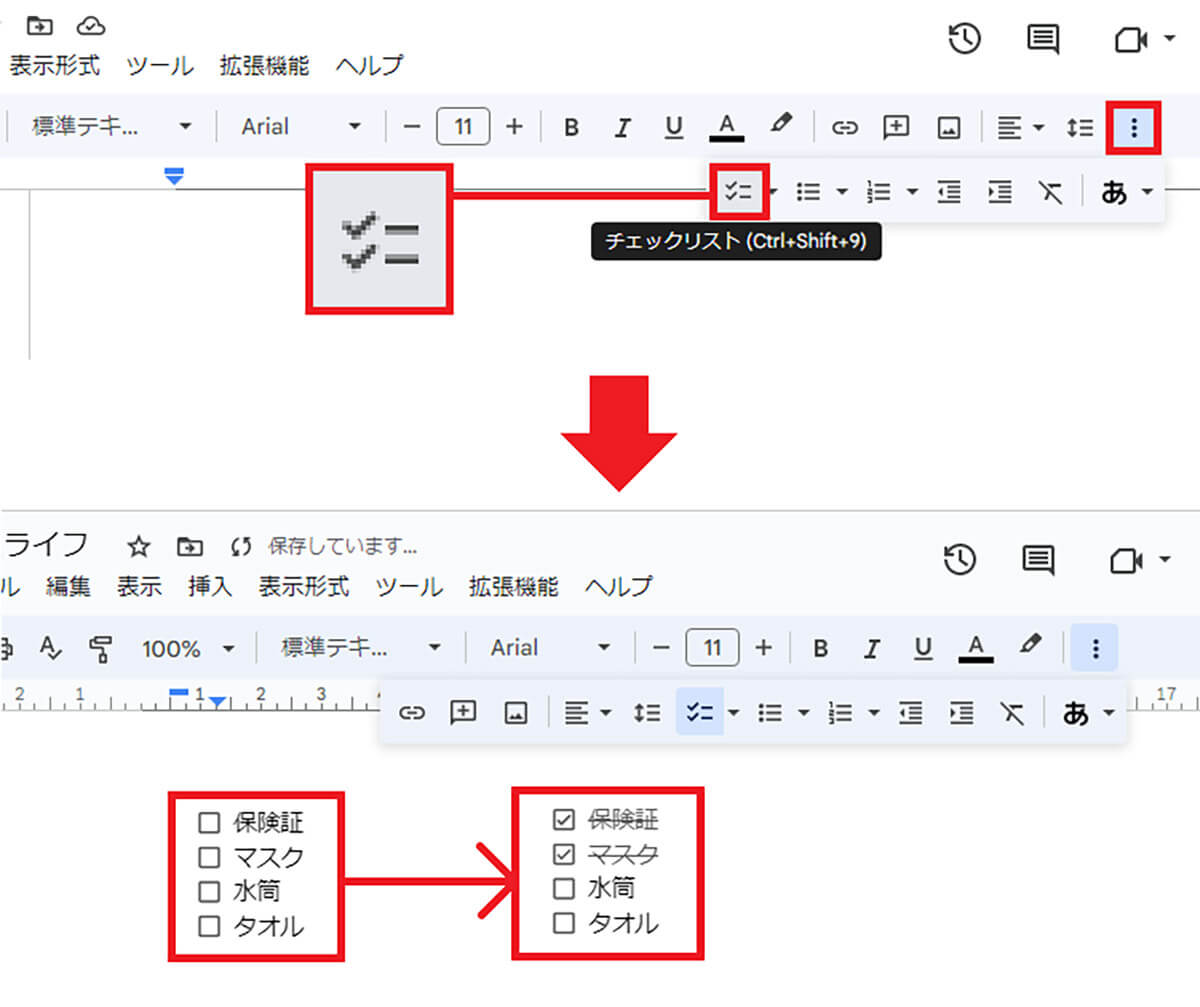Open version history clock in lower screenshot
This screenshot has height=1007, width=1200.
coord(961,560)
